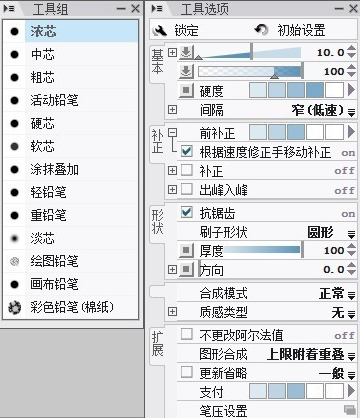Image resolution: width=360 pixels, height=418 pixels.
Task: Expand the 间隔 settings
Action: (172, 109)
